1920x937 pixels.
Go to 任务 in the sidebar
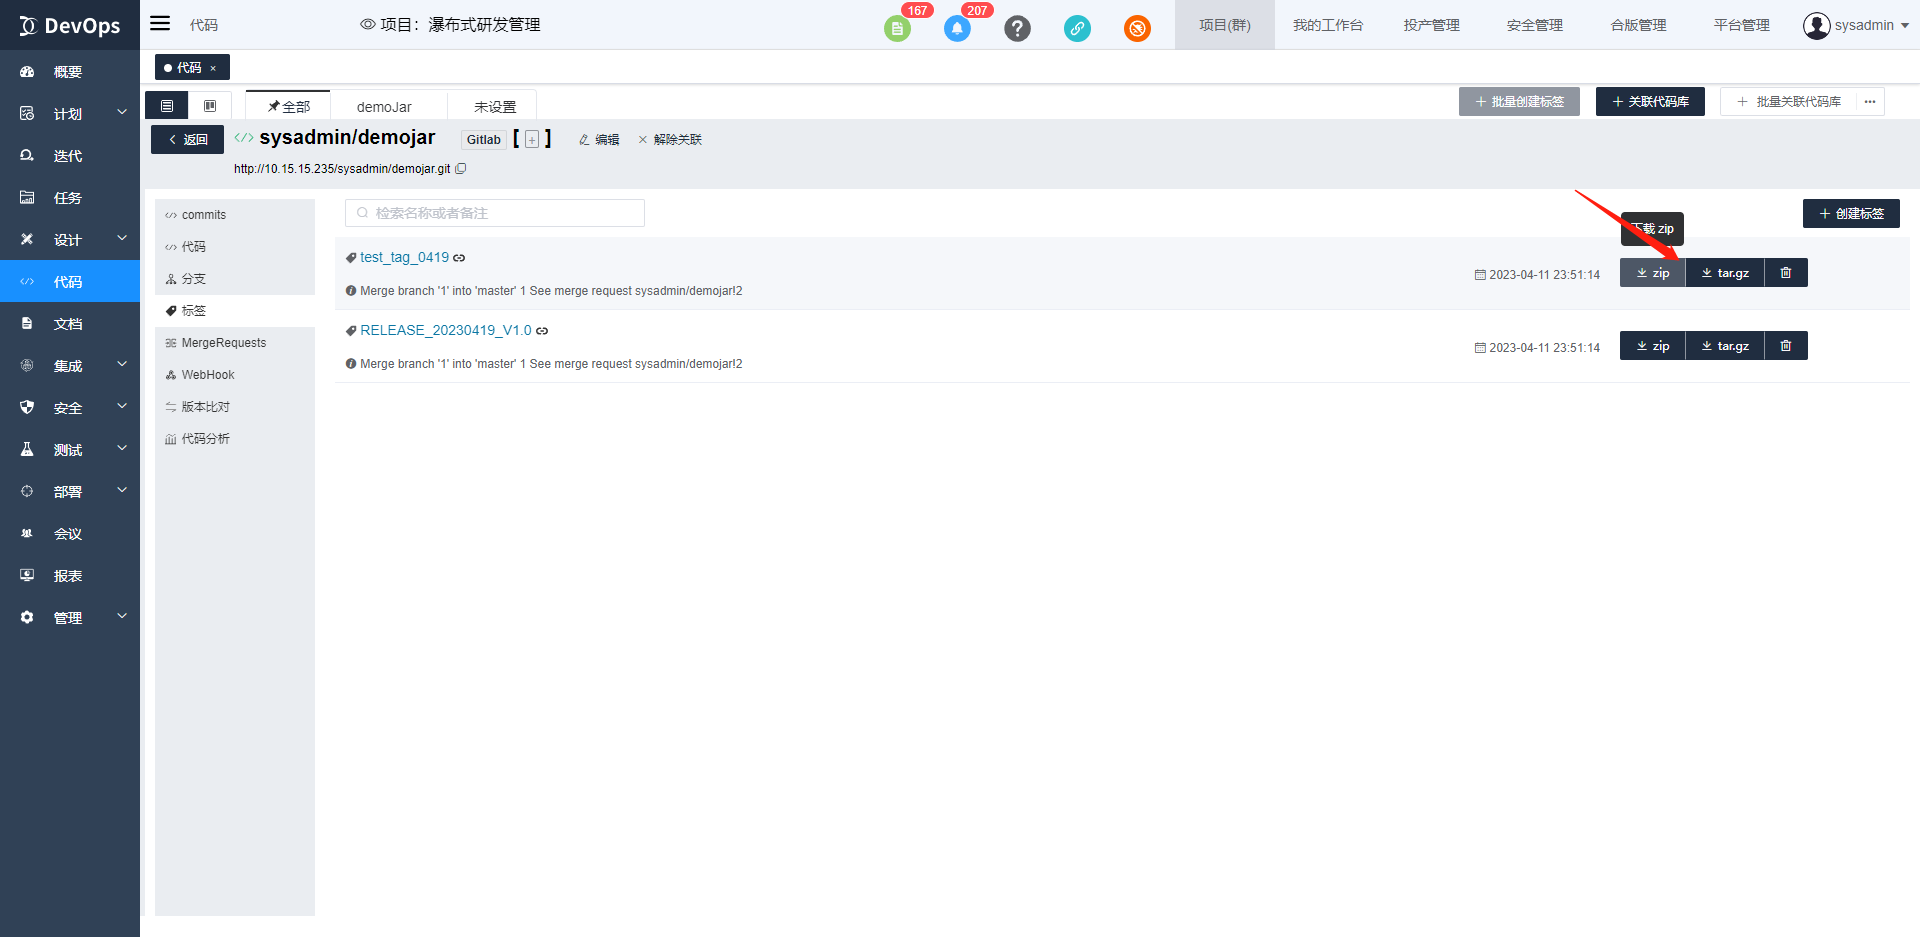point(70,198)
